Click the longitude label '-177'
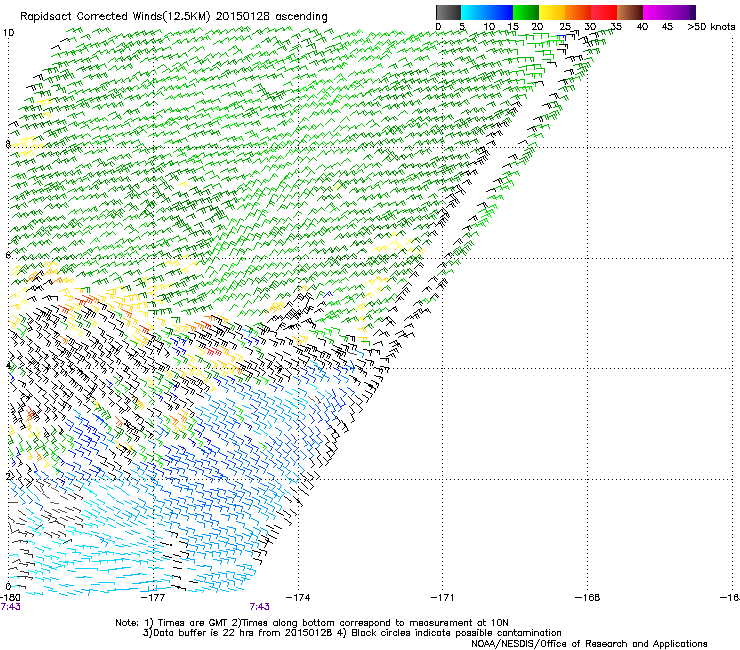 tap(154, 598)
